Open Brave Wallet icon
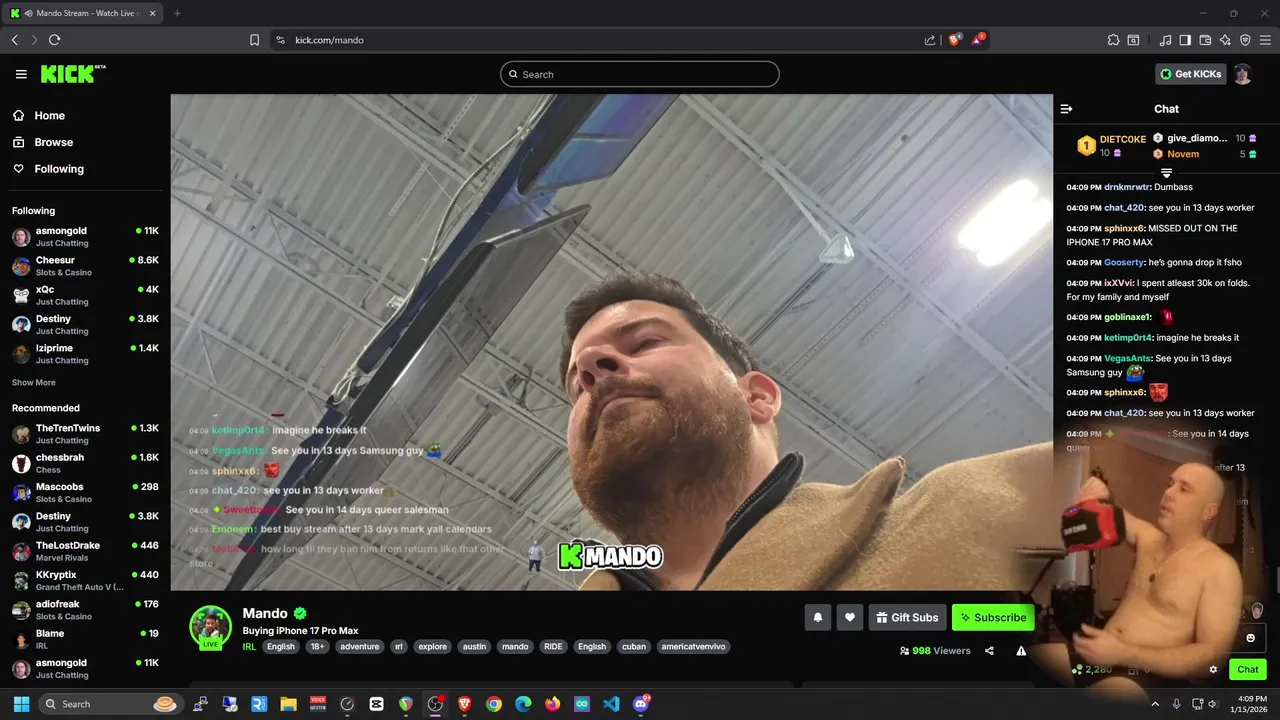The width and height of the screenshot is (1280, 720). [1205, 40]
